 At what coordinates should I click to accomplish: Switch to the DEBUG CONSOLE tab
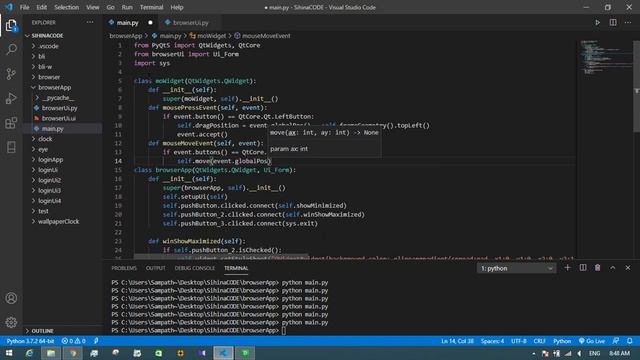[195, 268]
